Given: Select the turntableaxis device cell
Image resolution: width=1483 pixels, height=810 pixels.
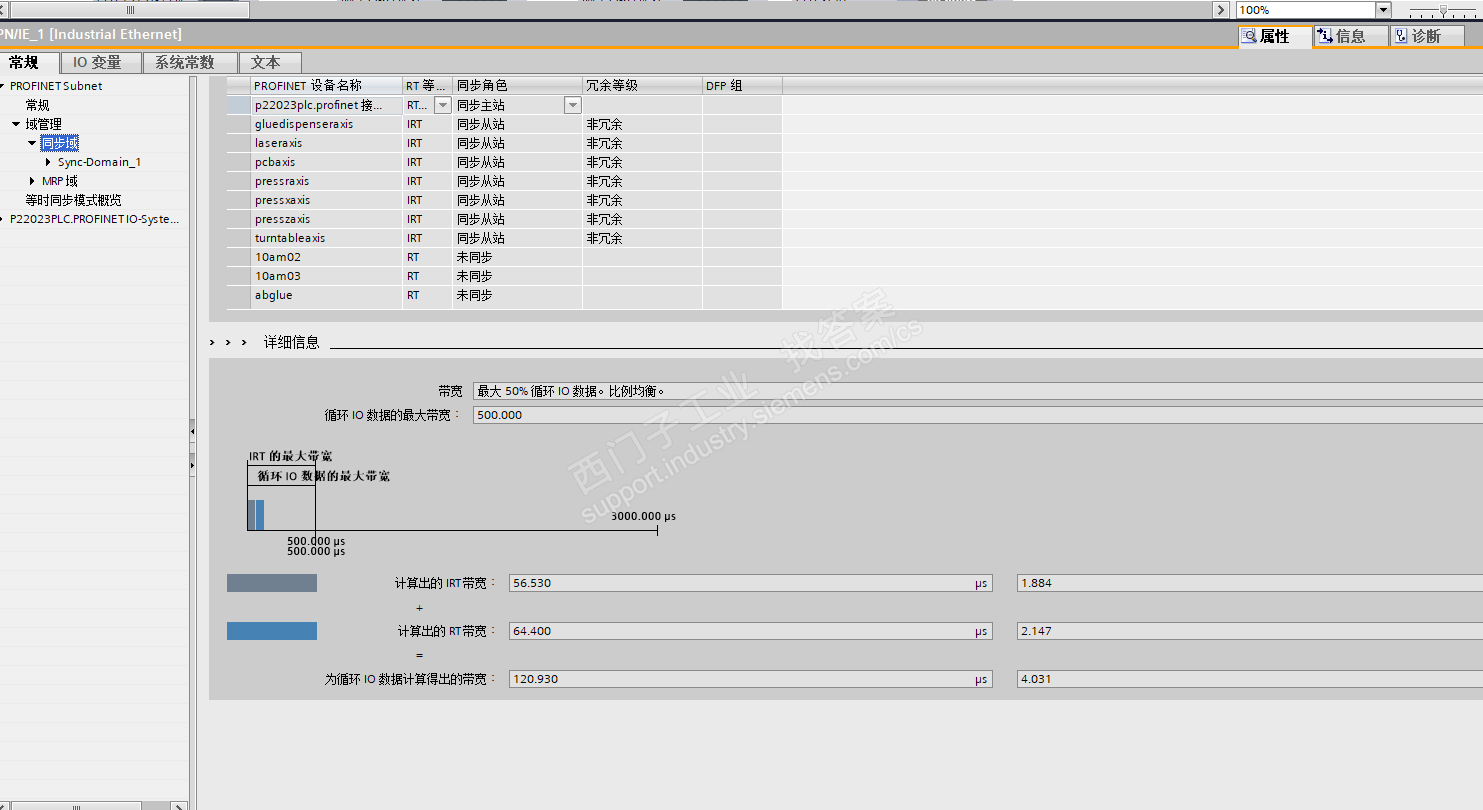Looking at the screenshot, I should coord(326,238).
